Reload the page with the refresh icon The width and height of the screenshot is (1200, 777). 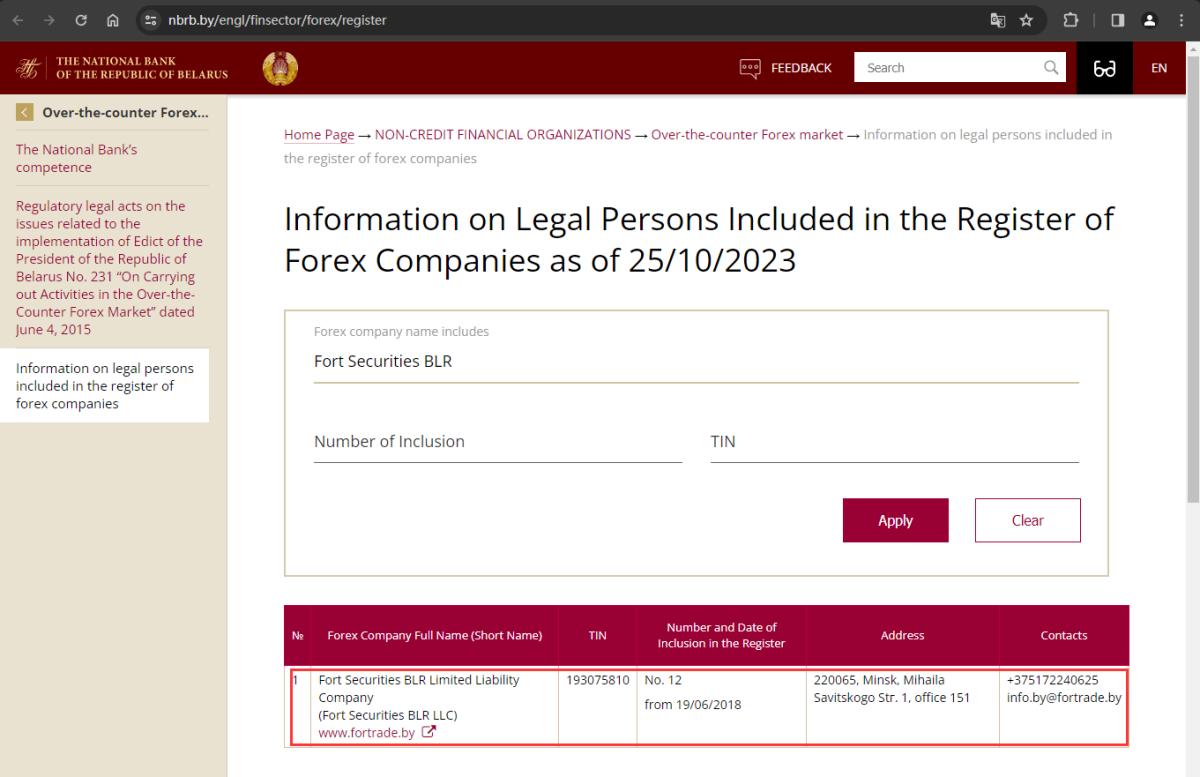(x=80, y=19)
